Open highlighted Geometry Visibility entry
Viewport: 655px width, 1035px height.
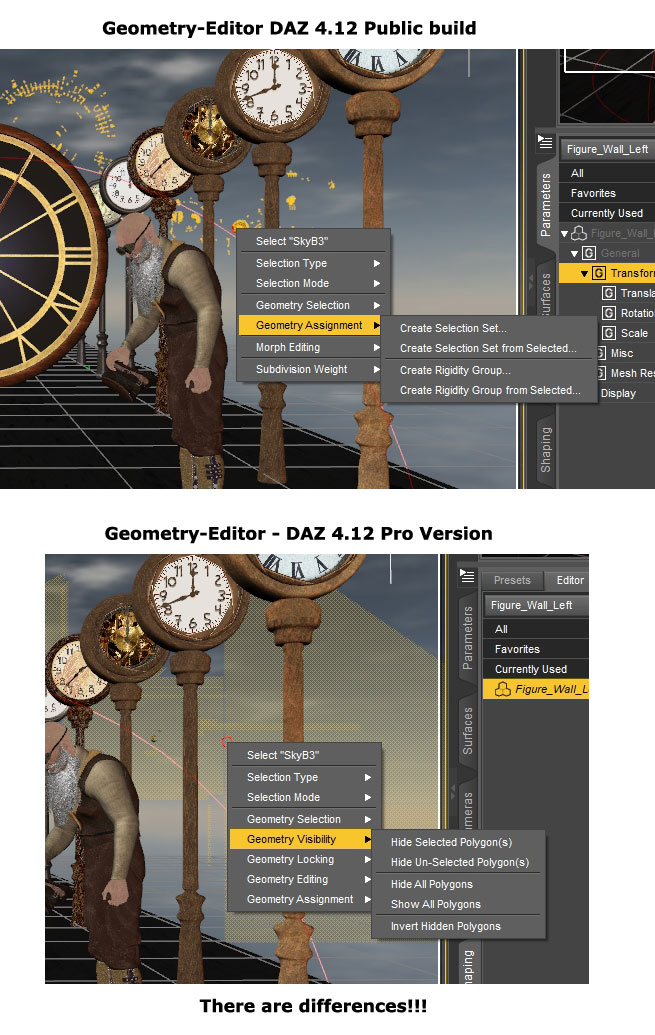pos(300,839)
